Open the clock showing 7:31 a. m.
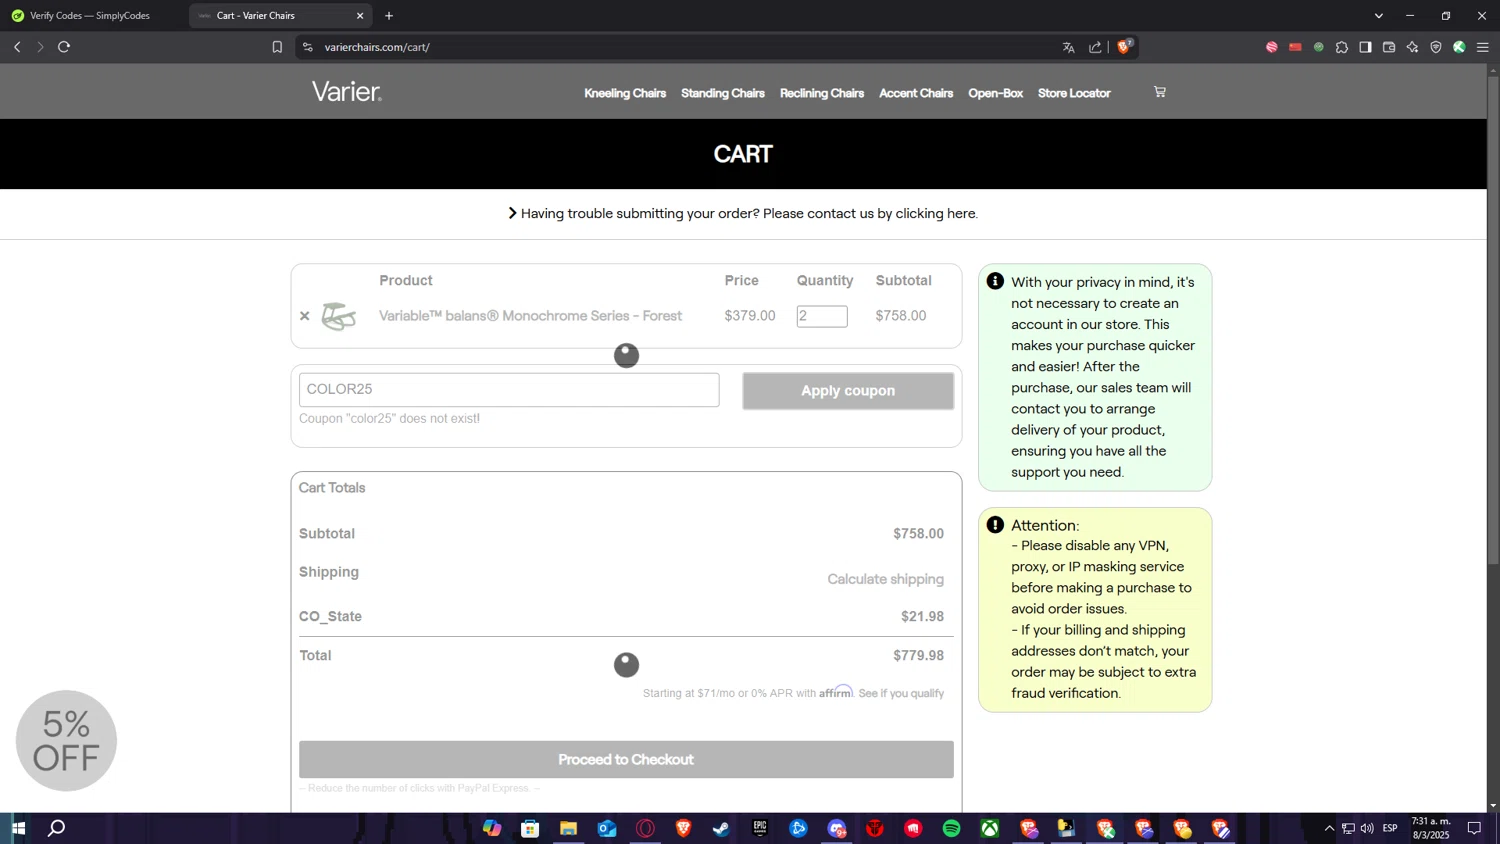Image resolution: width=1500 pixels, height=844 pixels. 1431,828
